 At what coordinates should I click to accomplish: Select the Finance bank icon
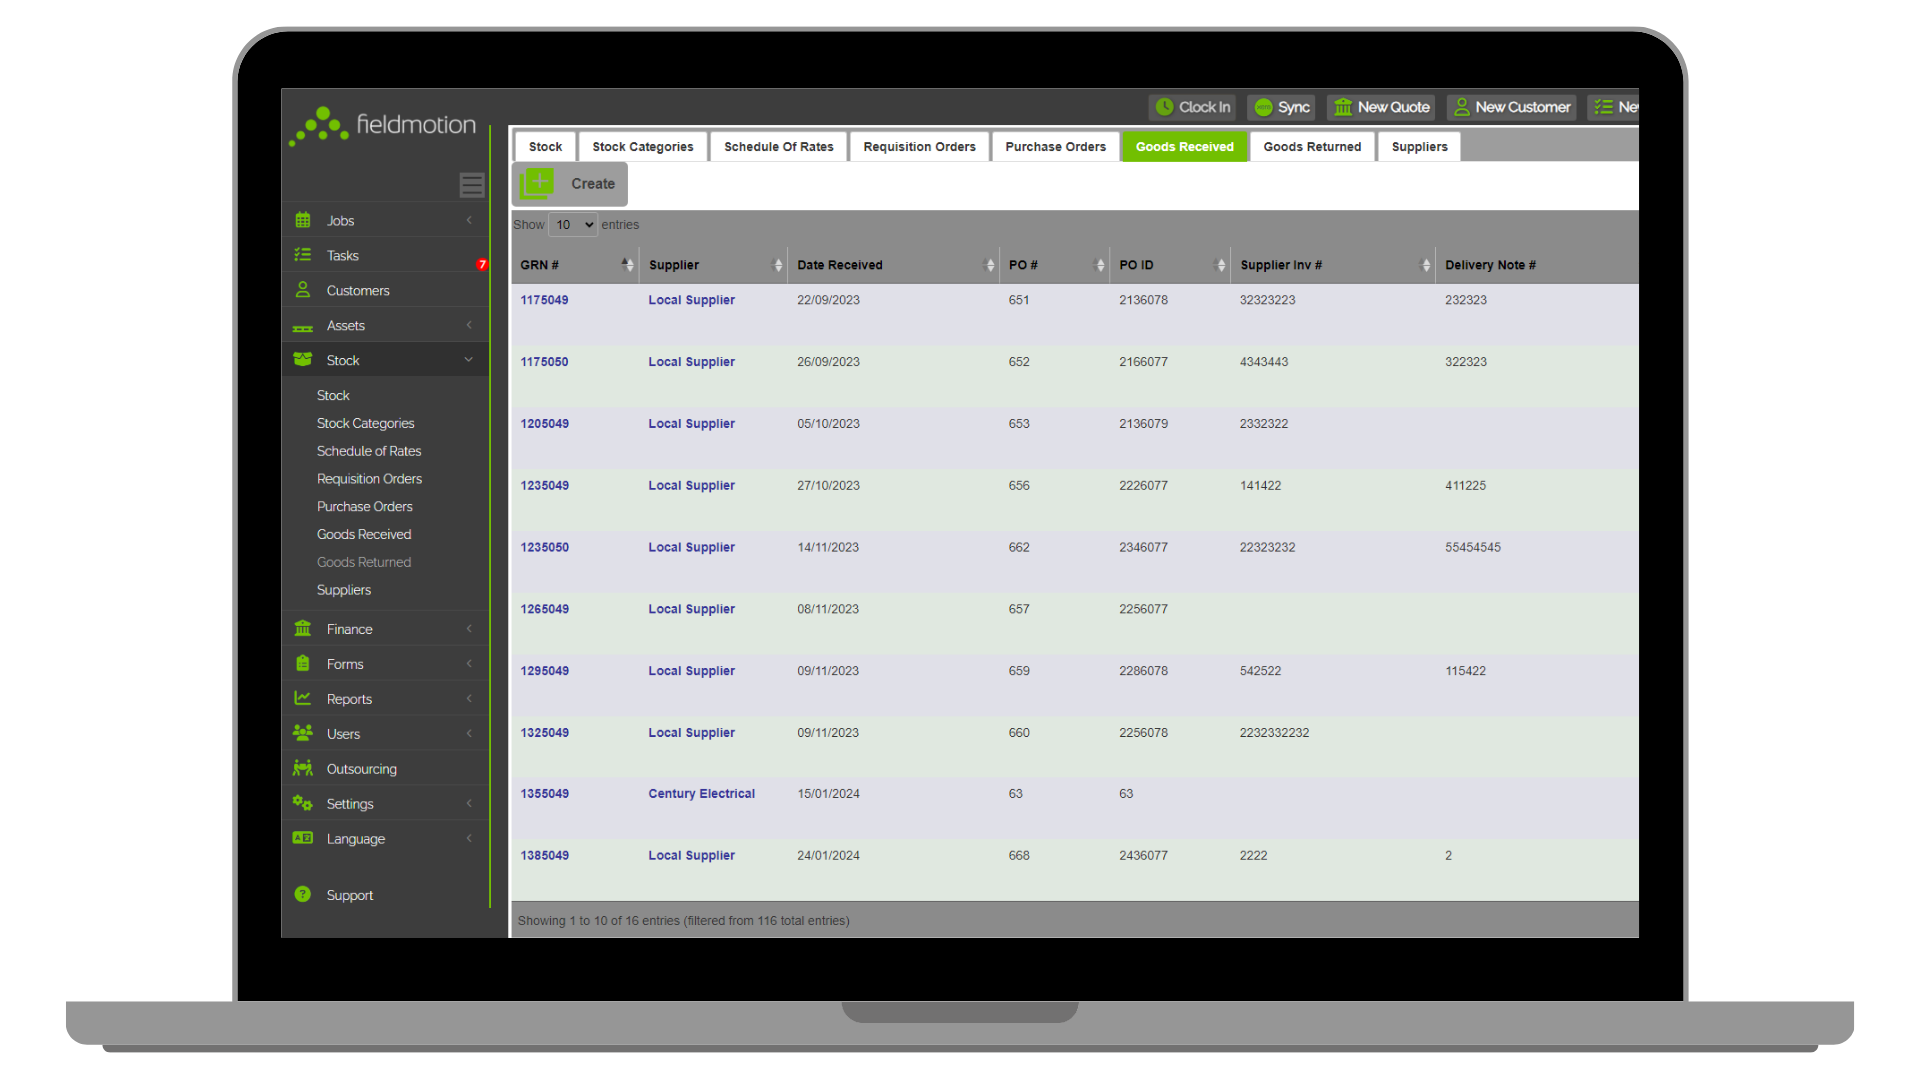[303, 628]
